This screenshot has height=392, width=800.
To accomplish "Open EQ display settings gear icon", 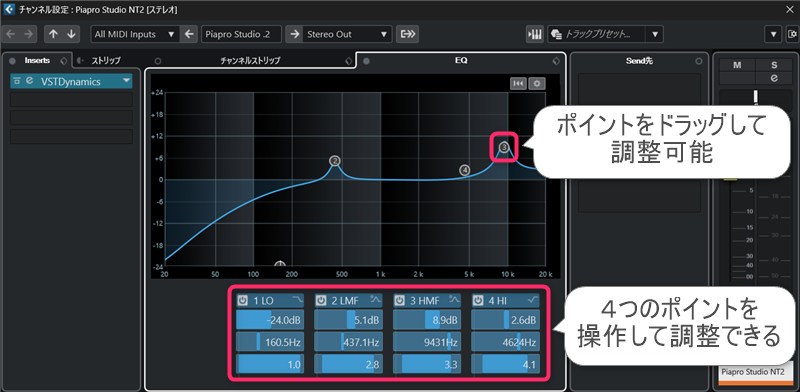I will coord(537,83).
